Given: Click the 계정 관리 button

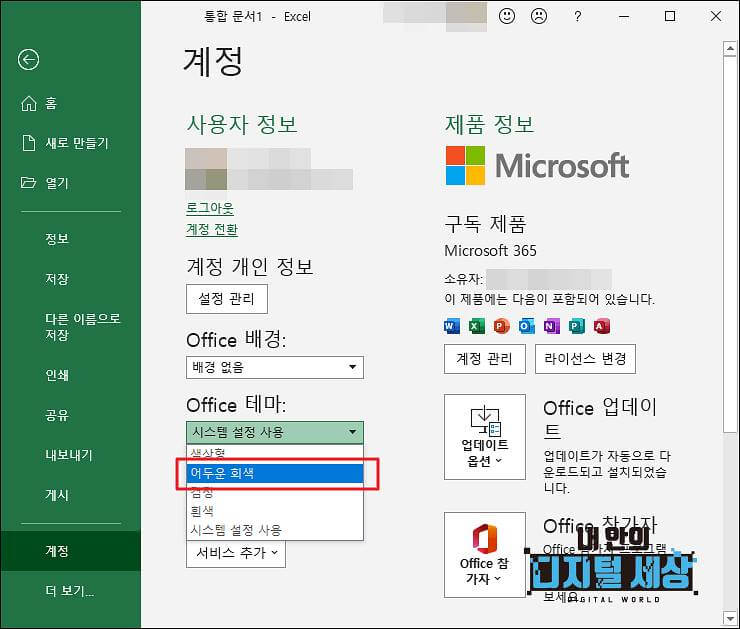Looking at the screenshot, I should [485, 359].
